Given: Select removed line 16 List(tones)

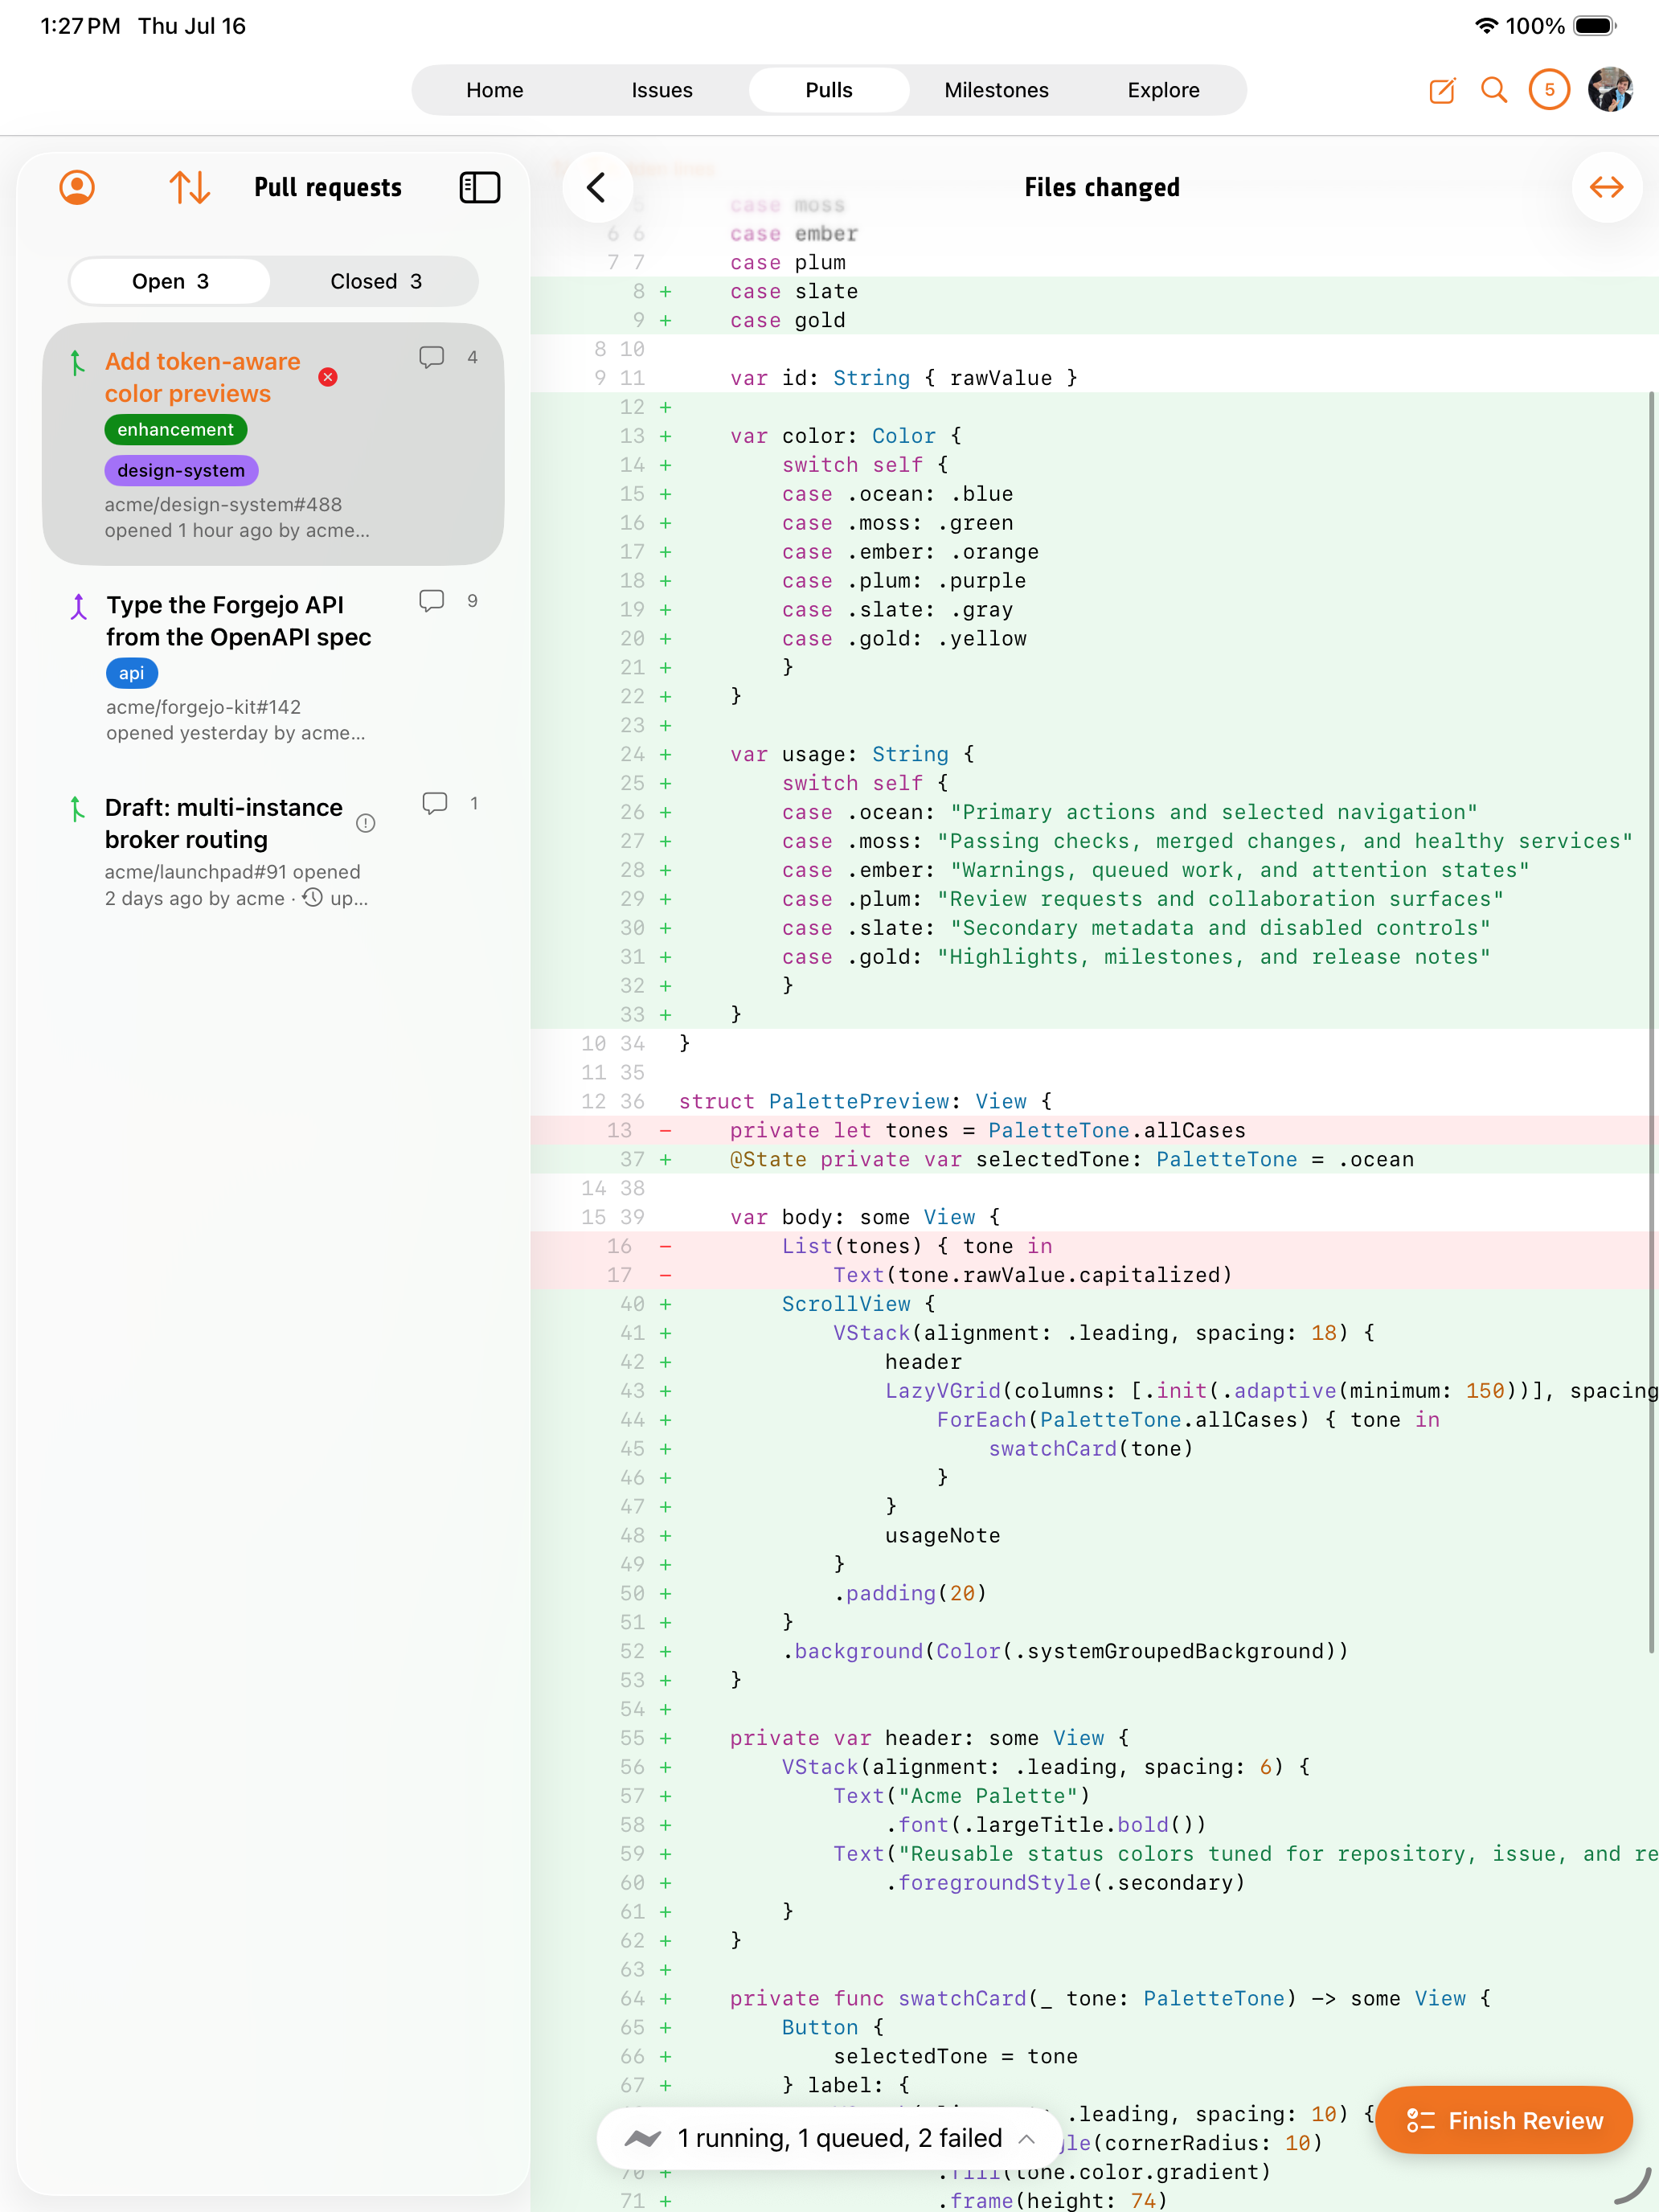Looking at the screenshot, I should (1095, 1246).
